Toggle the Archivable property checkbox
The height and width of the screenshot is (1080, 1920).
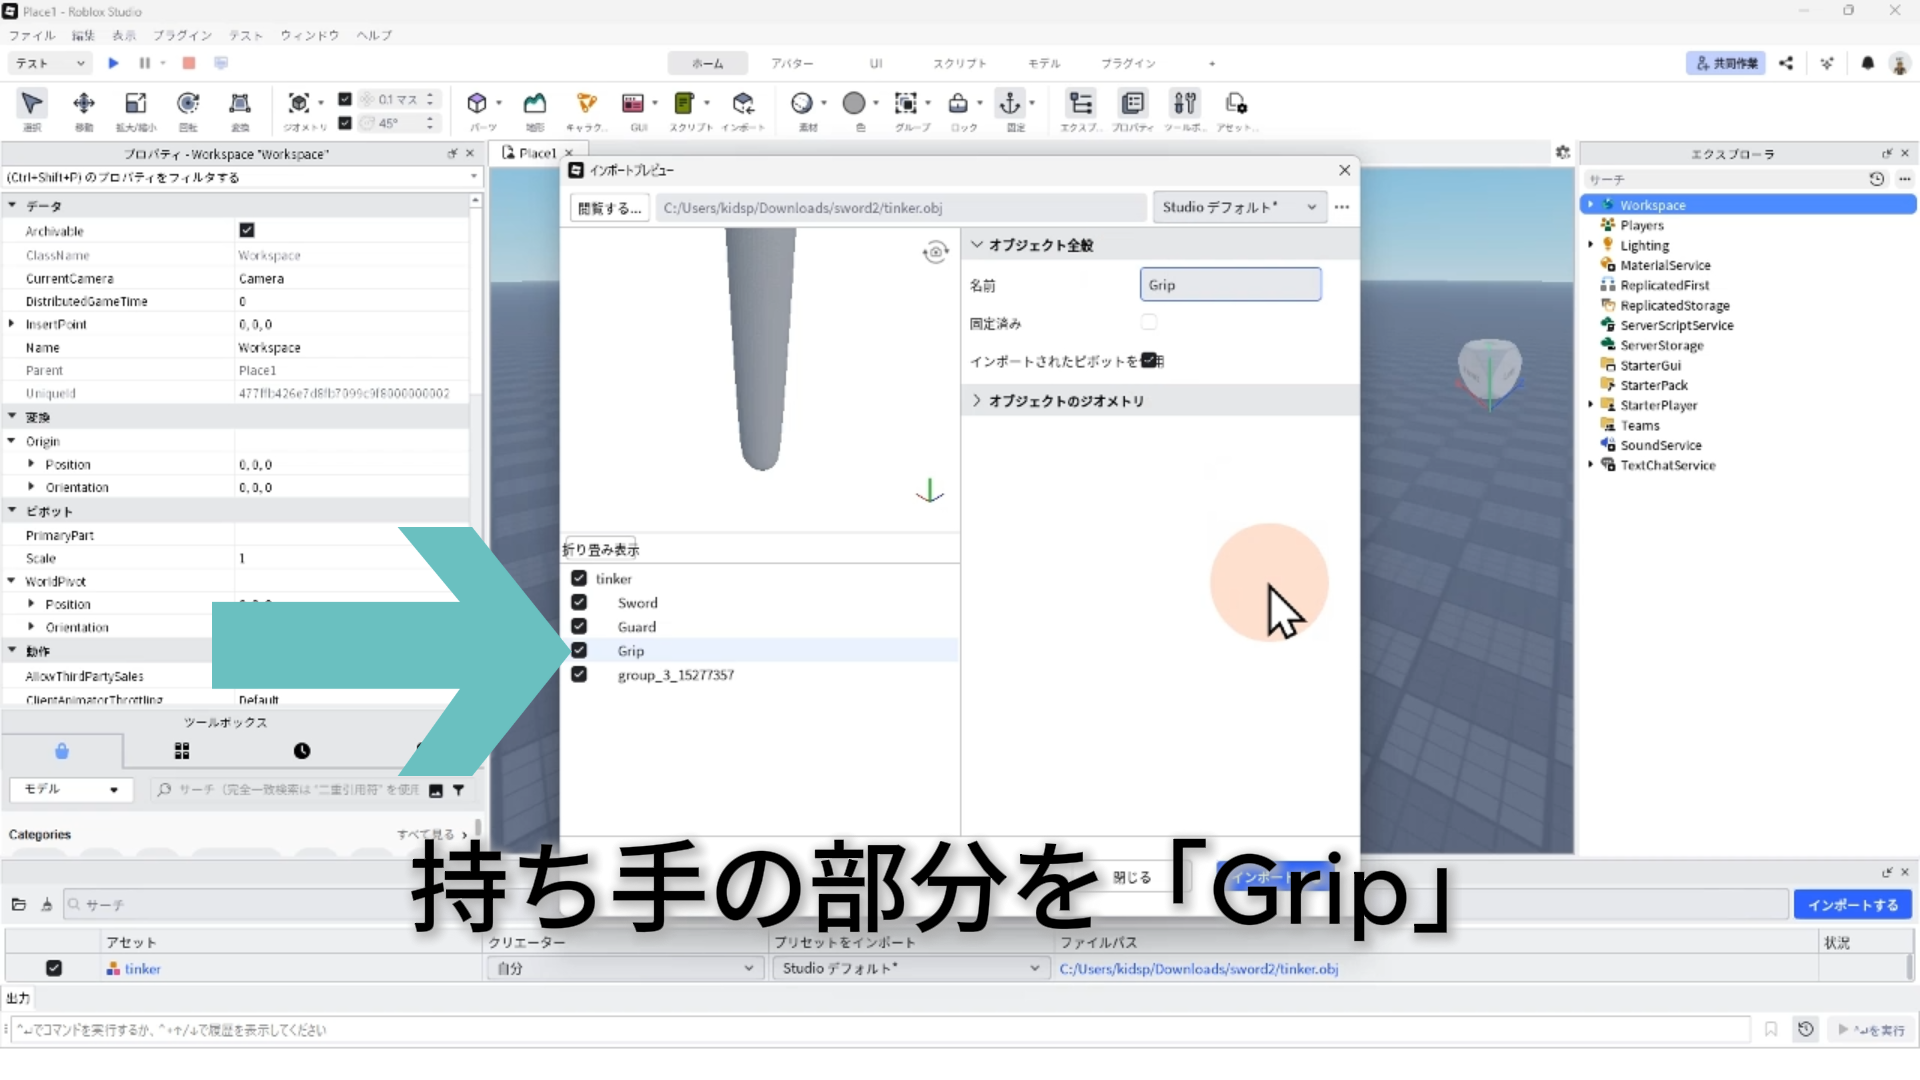pyautogui.click(x=247, y=231)
